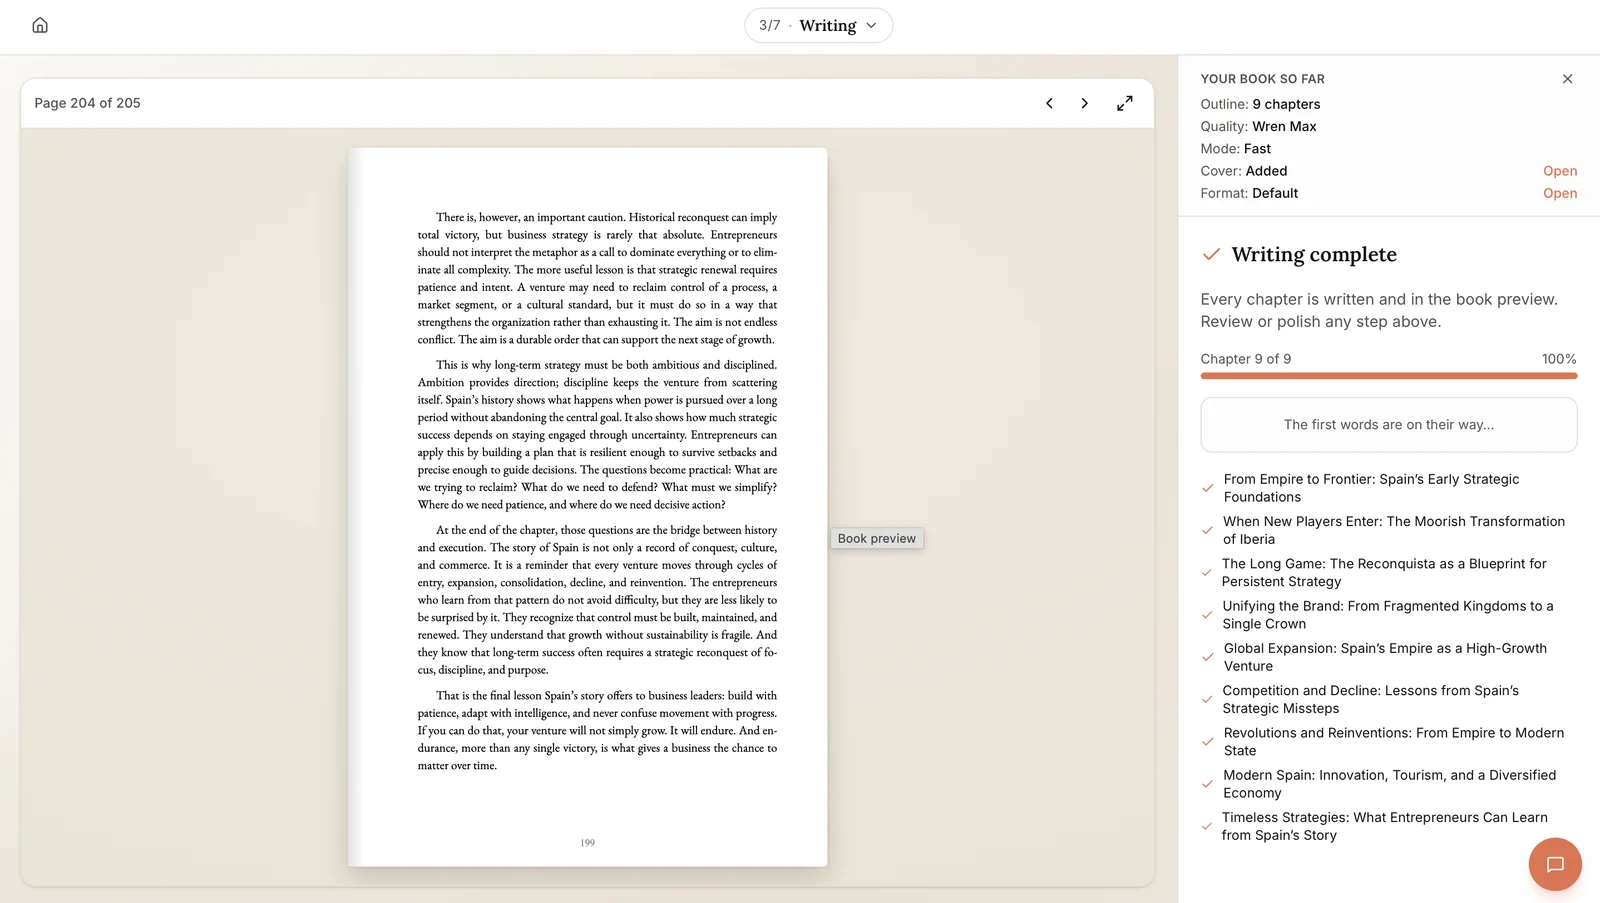Go to the home screen icon
This screenshot has width=1600, height=903.
click(x=40, y=25)
